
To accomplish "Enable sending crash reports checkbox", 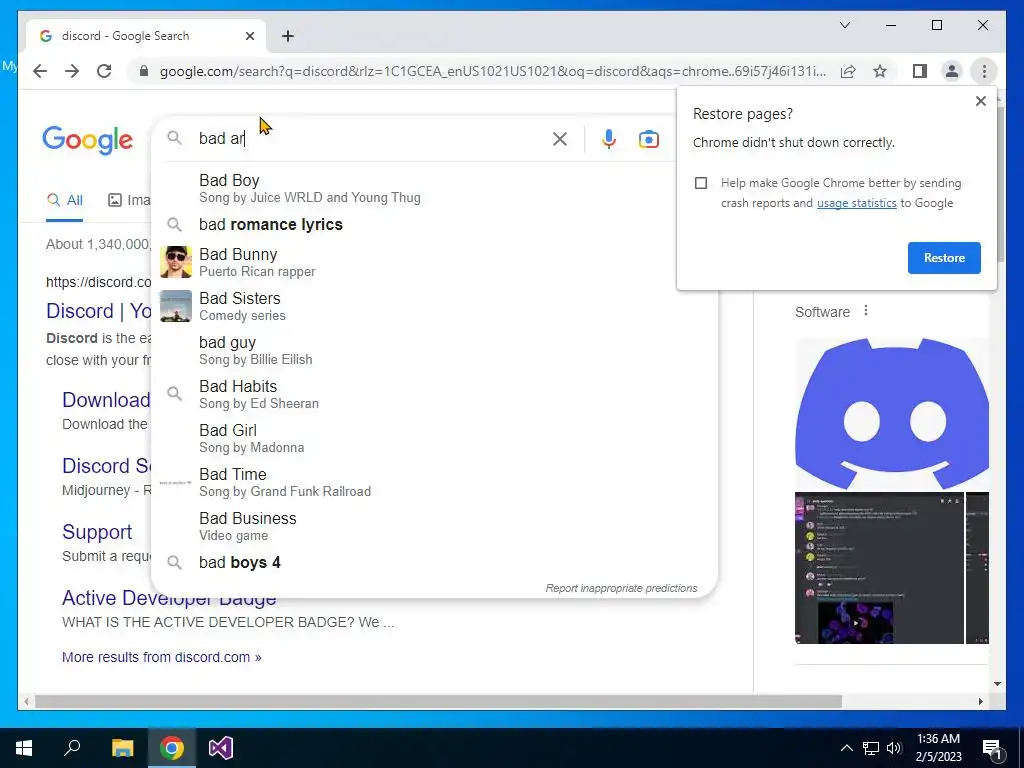I will [x=701, y=183].
